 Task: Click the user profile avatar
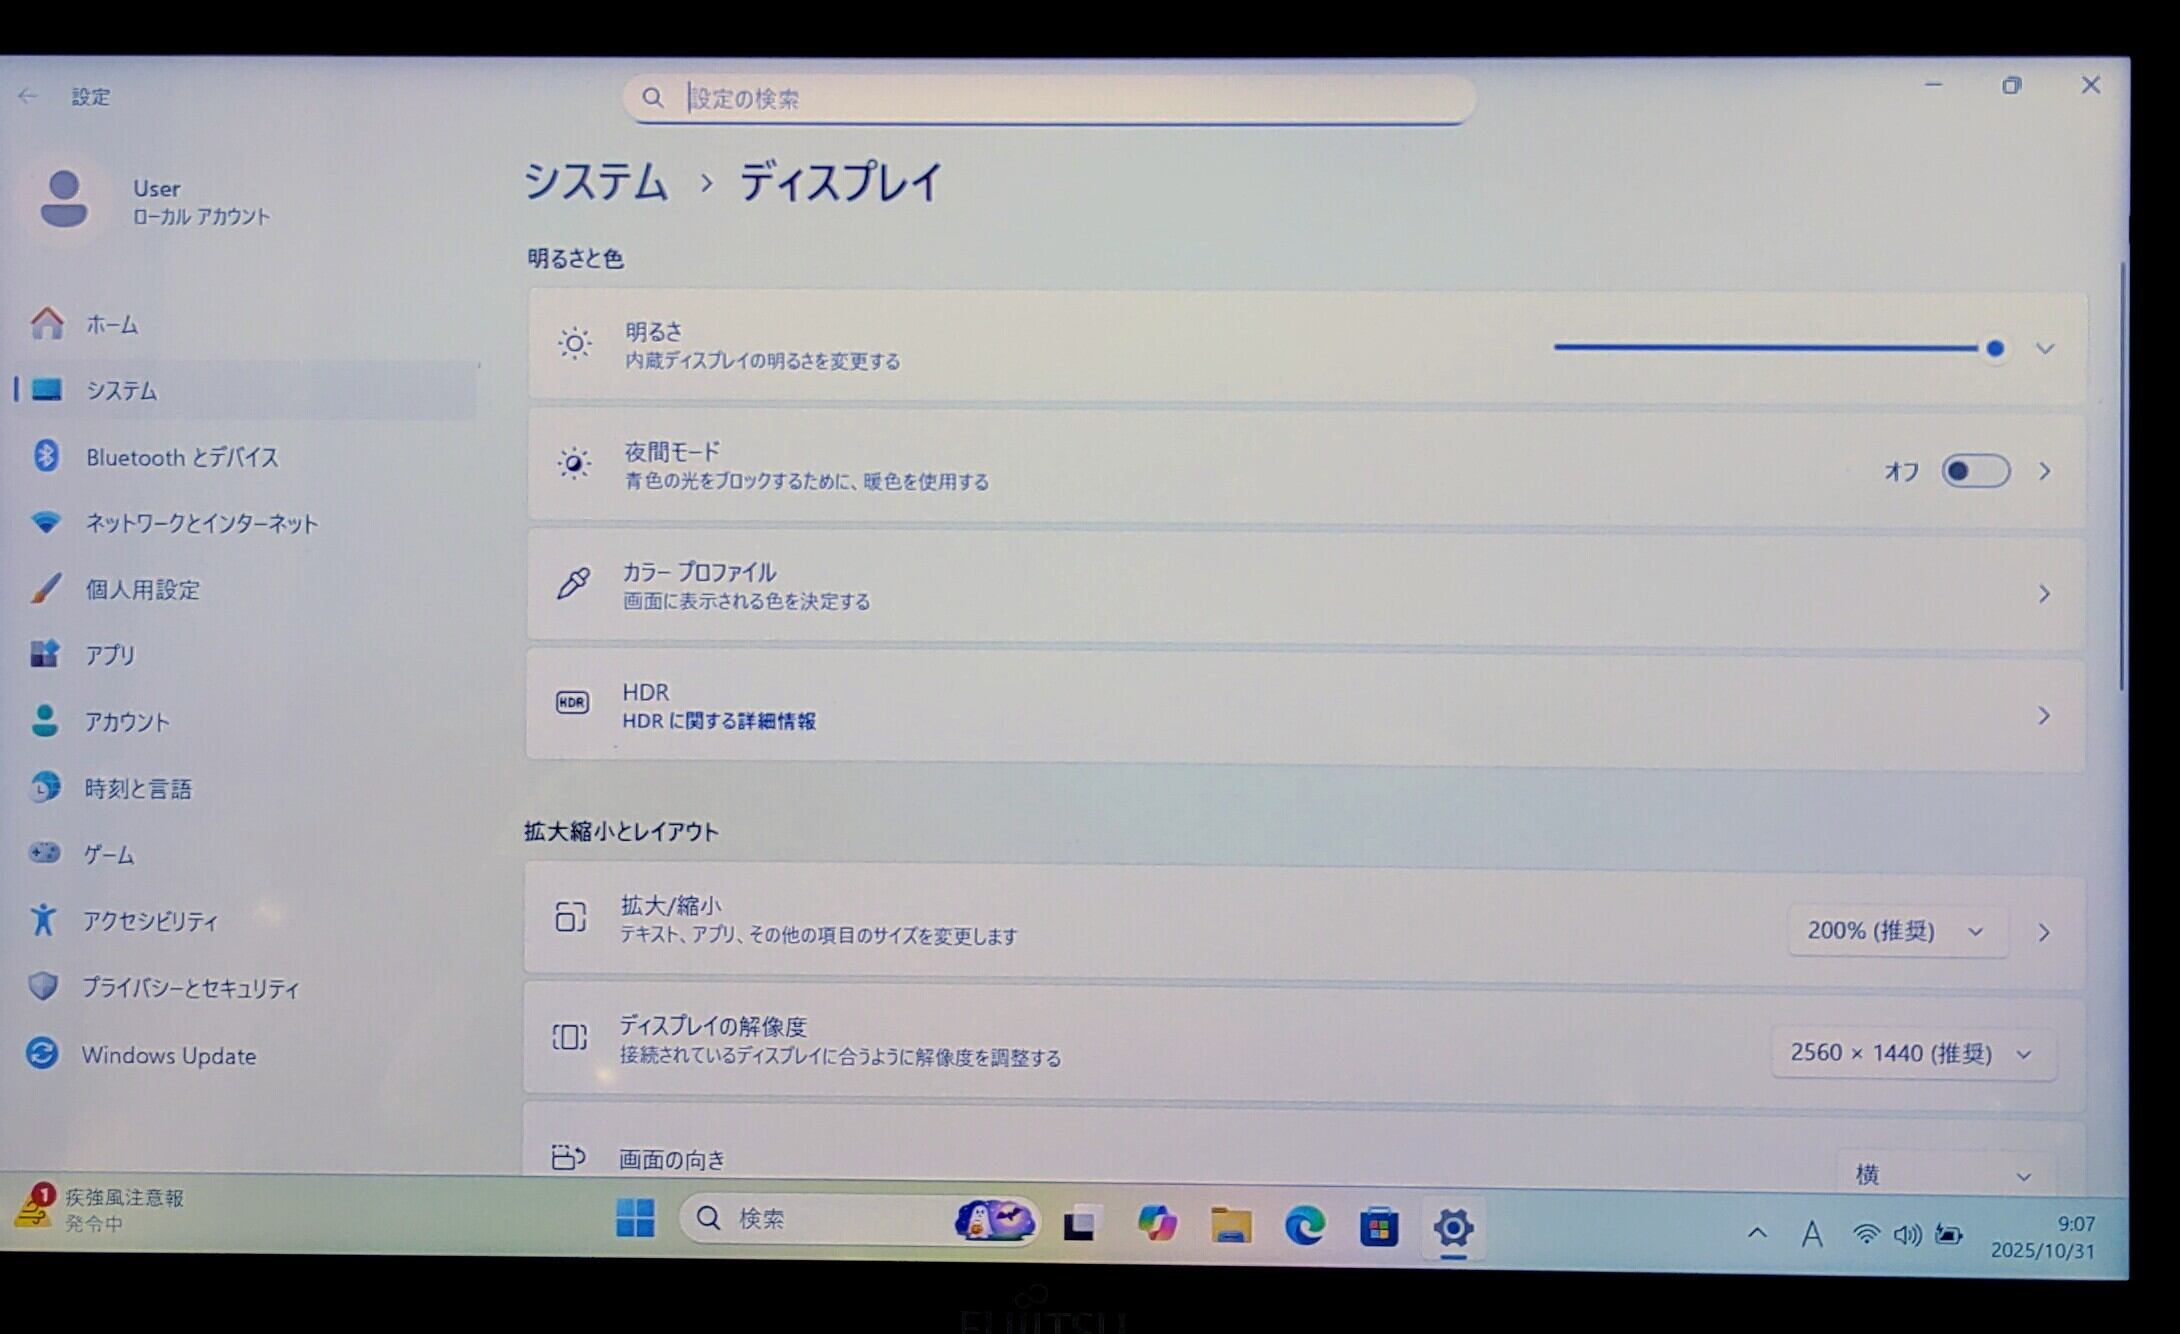coord(64,199)
